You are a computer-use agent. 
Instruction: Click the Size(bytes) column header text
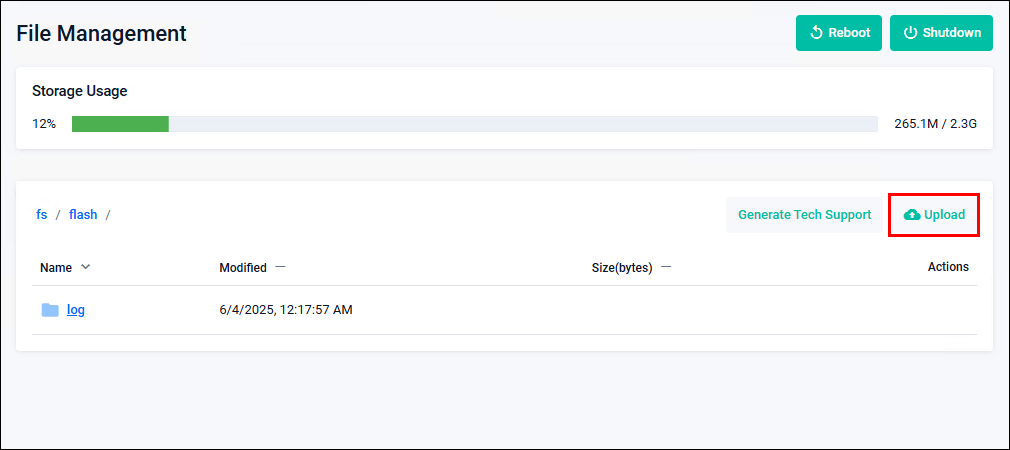pos(622,267)
